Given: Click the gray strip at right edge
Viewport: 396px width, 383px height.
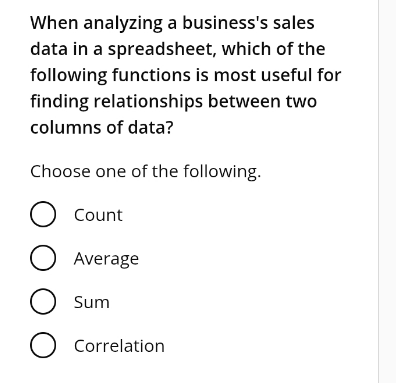Looking at the screenshot, I should [x=387, y=191].
